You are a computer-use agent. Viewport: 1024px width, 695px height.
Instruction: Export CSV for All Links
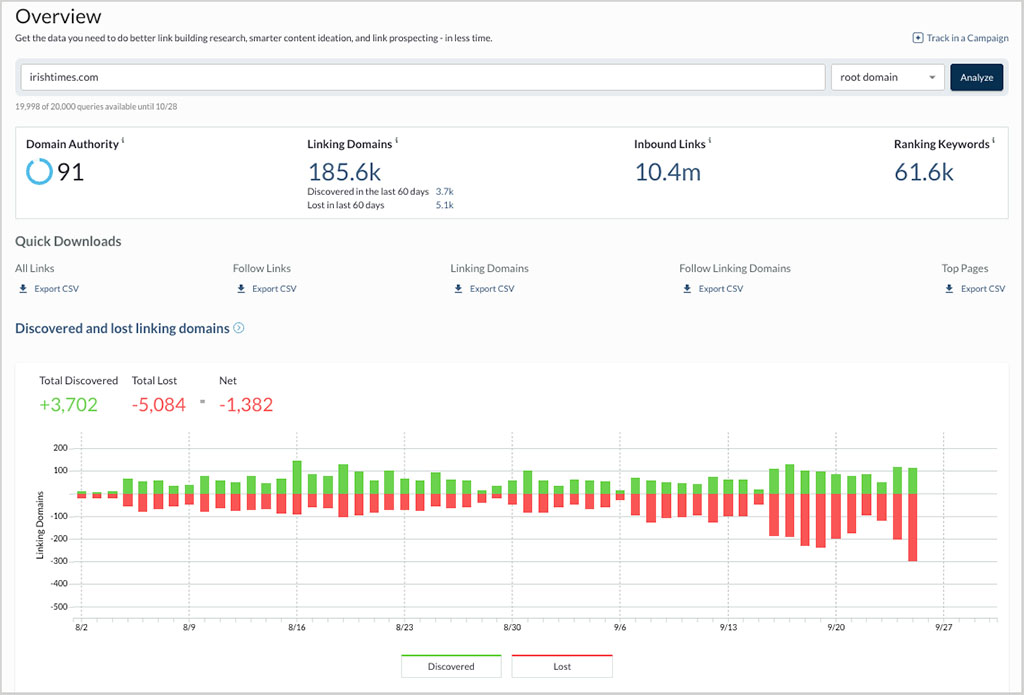point(56,289)
